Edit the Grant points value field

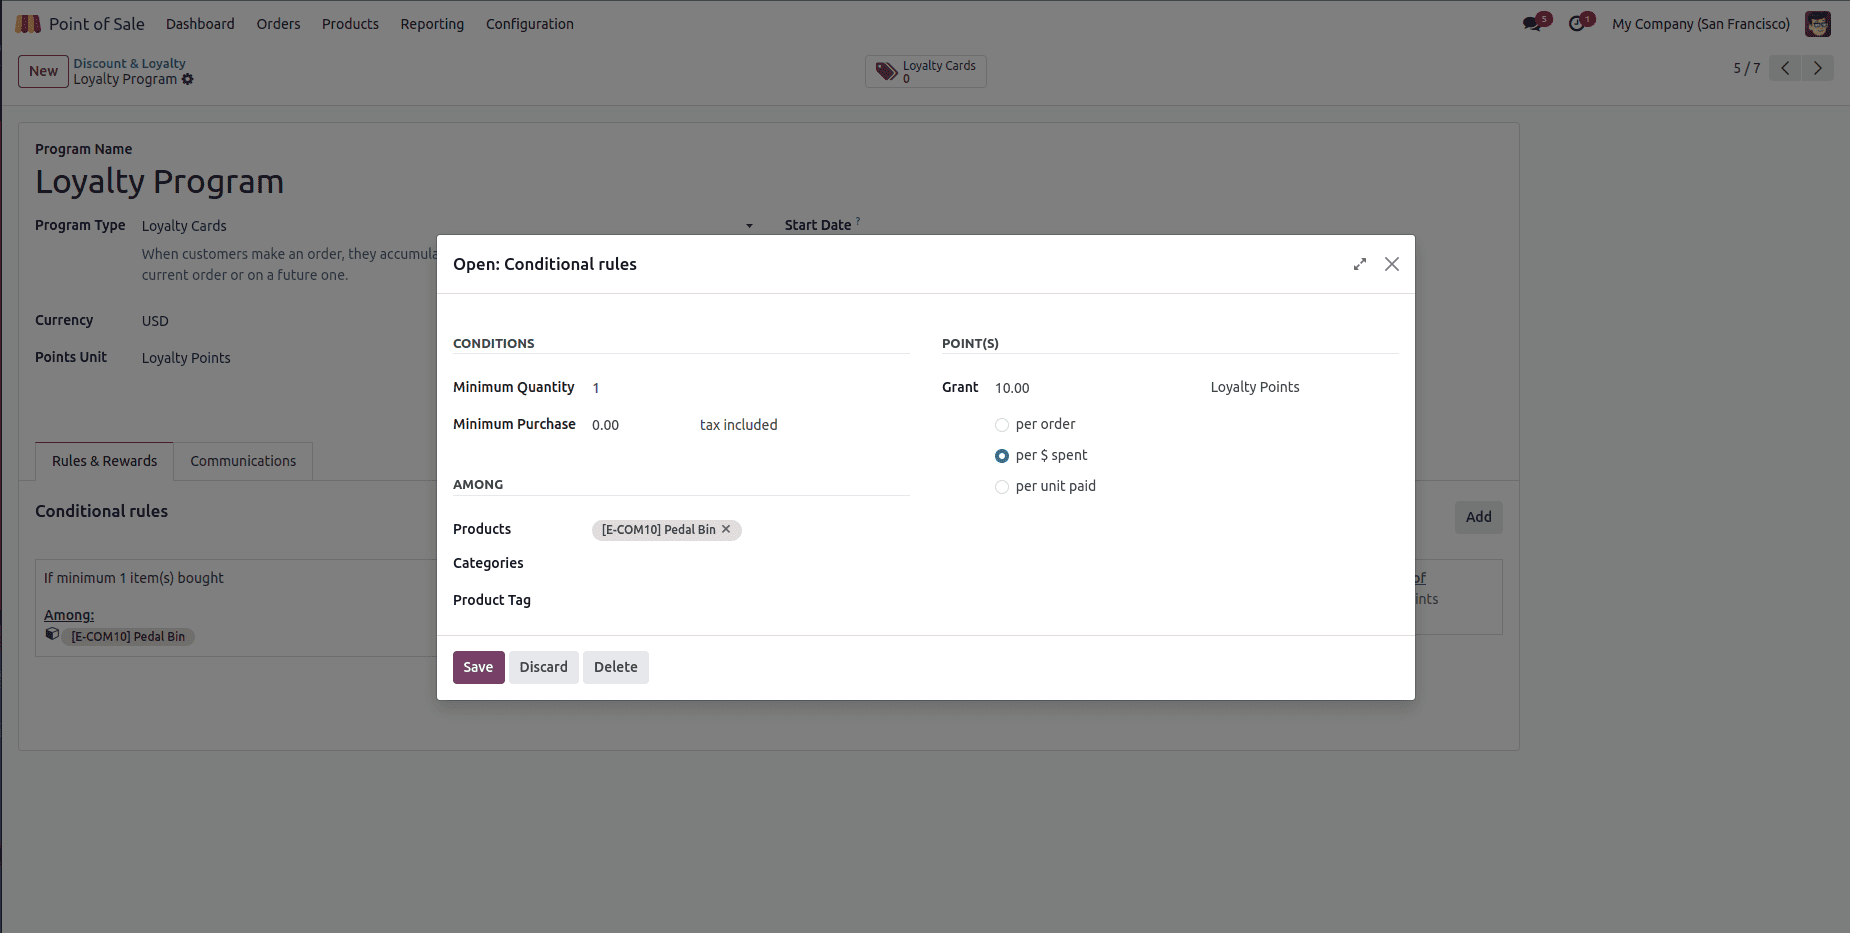(1095, 388)
